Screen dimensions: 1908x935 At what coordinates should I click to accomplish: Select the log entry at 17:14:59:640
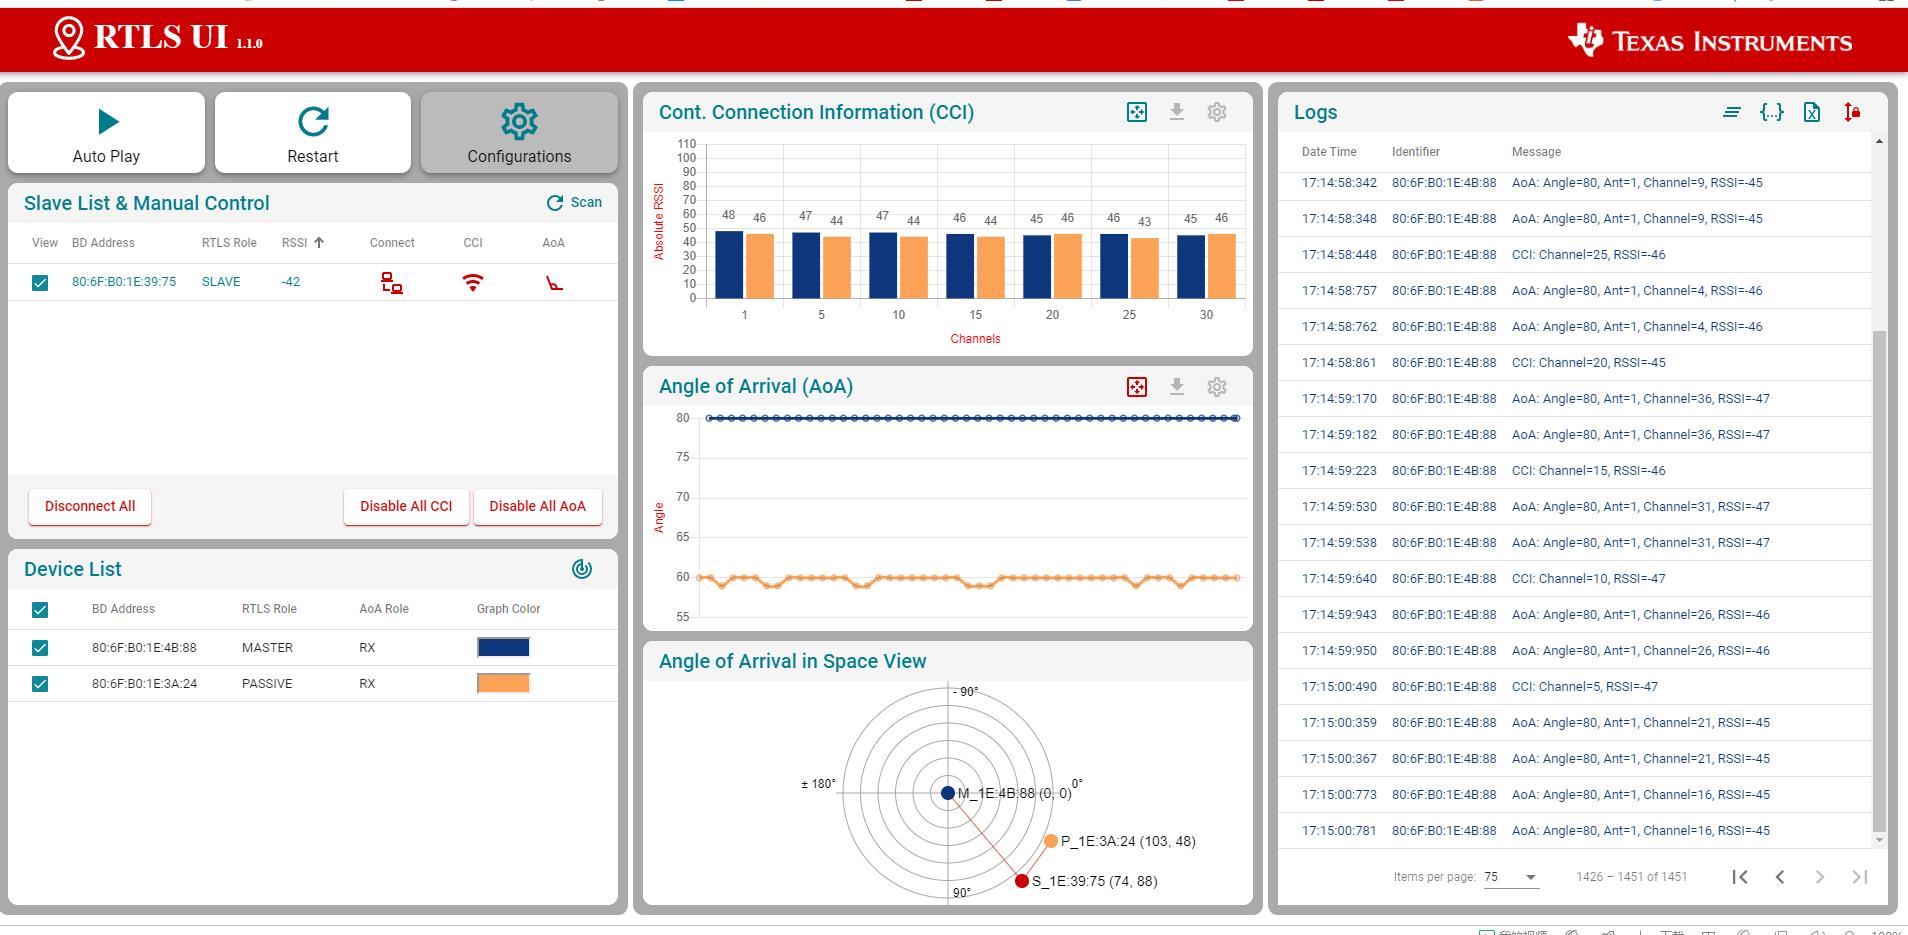point(1574,579)
